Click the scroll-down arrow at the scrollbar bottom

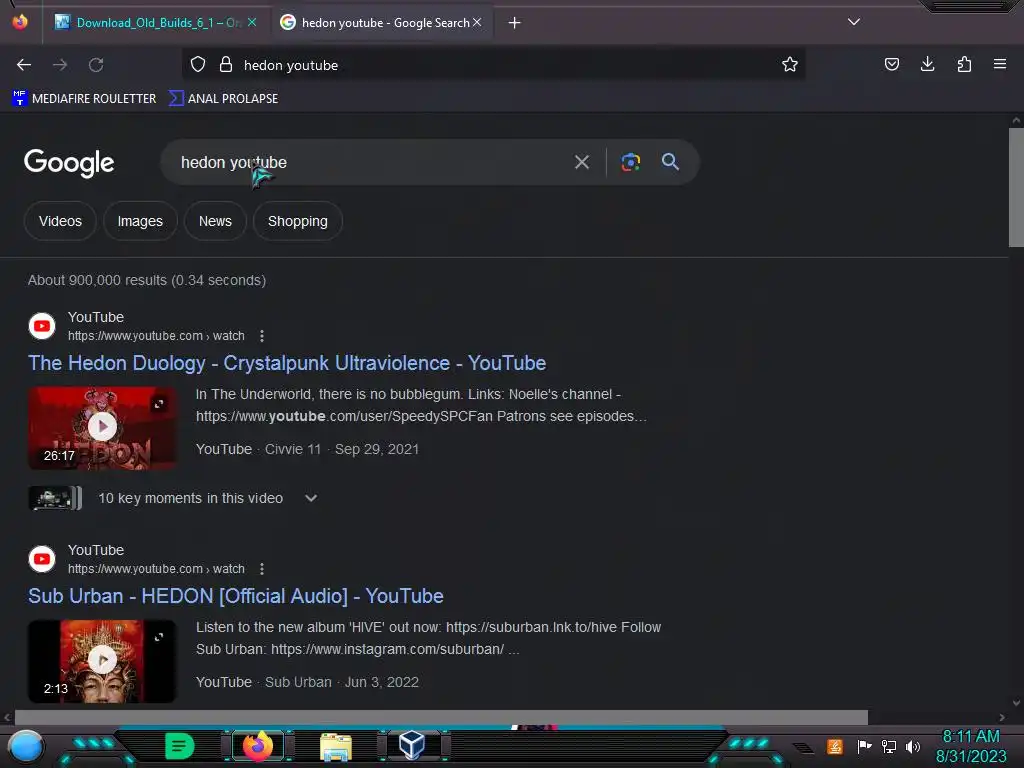[1016, 703]
